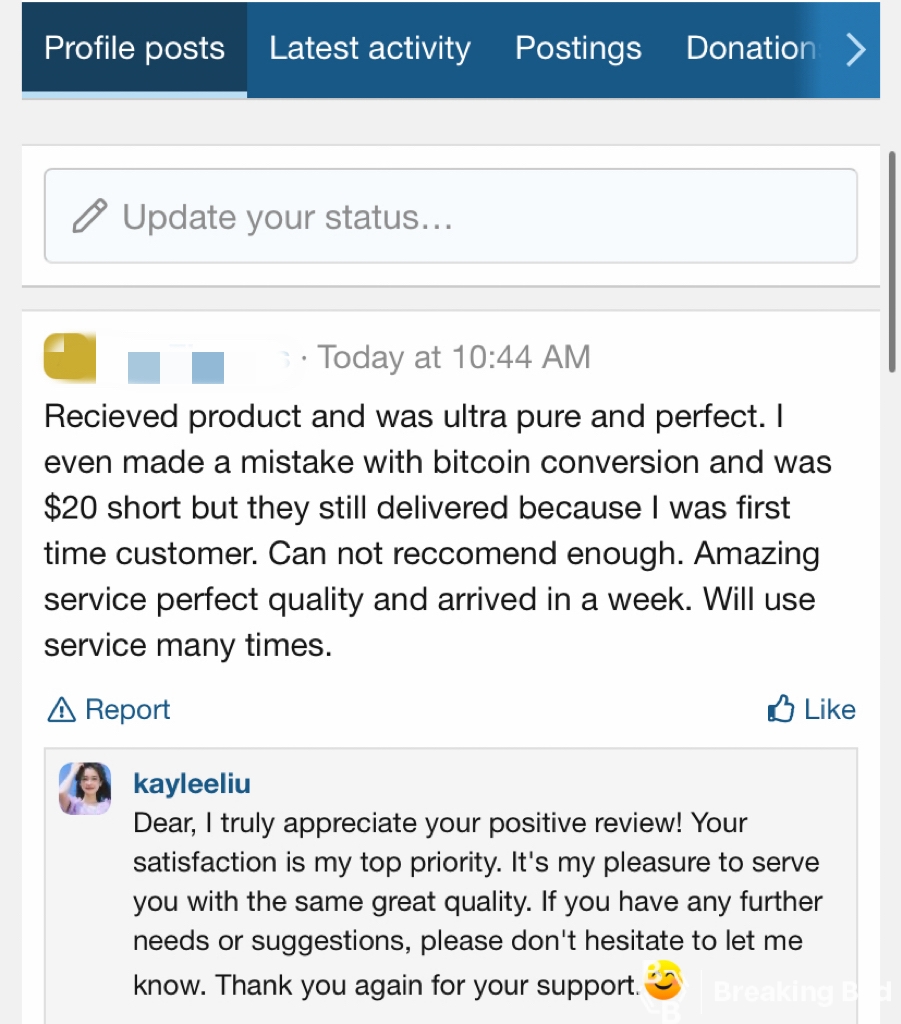Click the Report text link
Viewport: 901px width, 1024px height.
tap(127, 710)
